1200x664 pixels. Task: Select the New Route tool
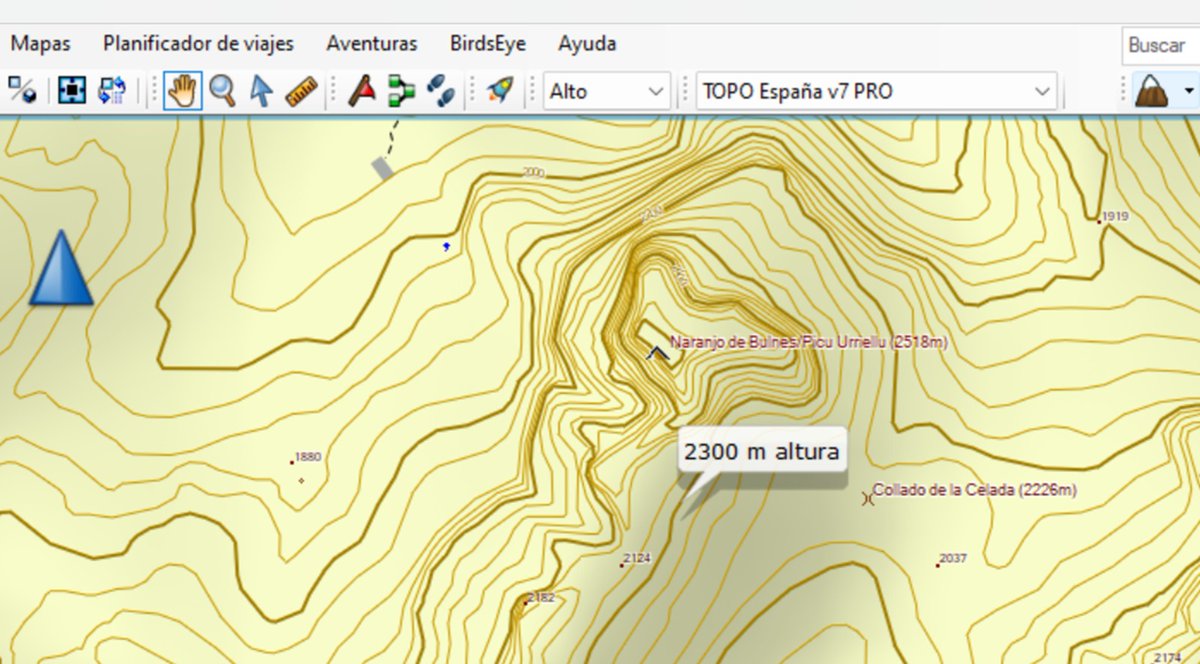pos(402,91)
